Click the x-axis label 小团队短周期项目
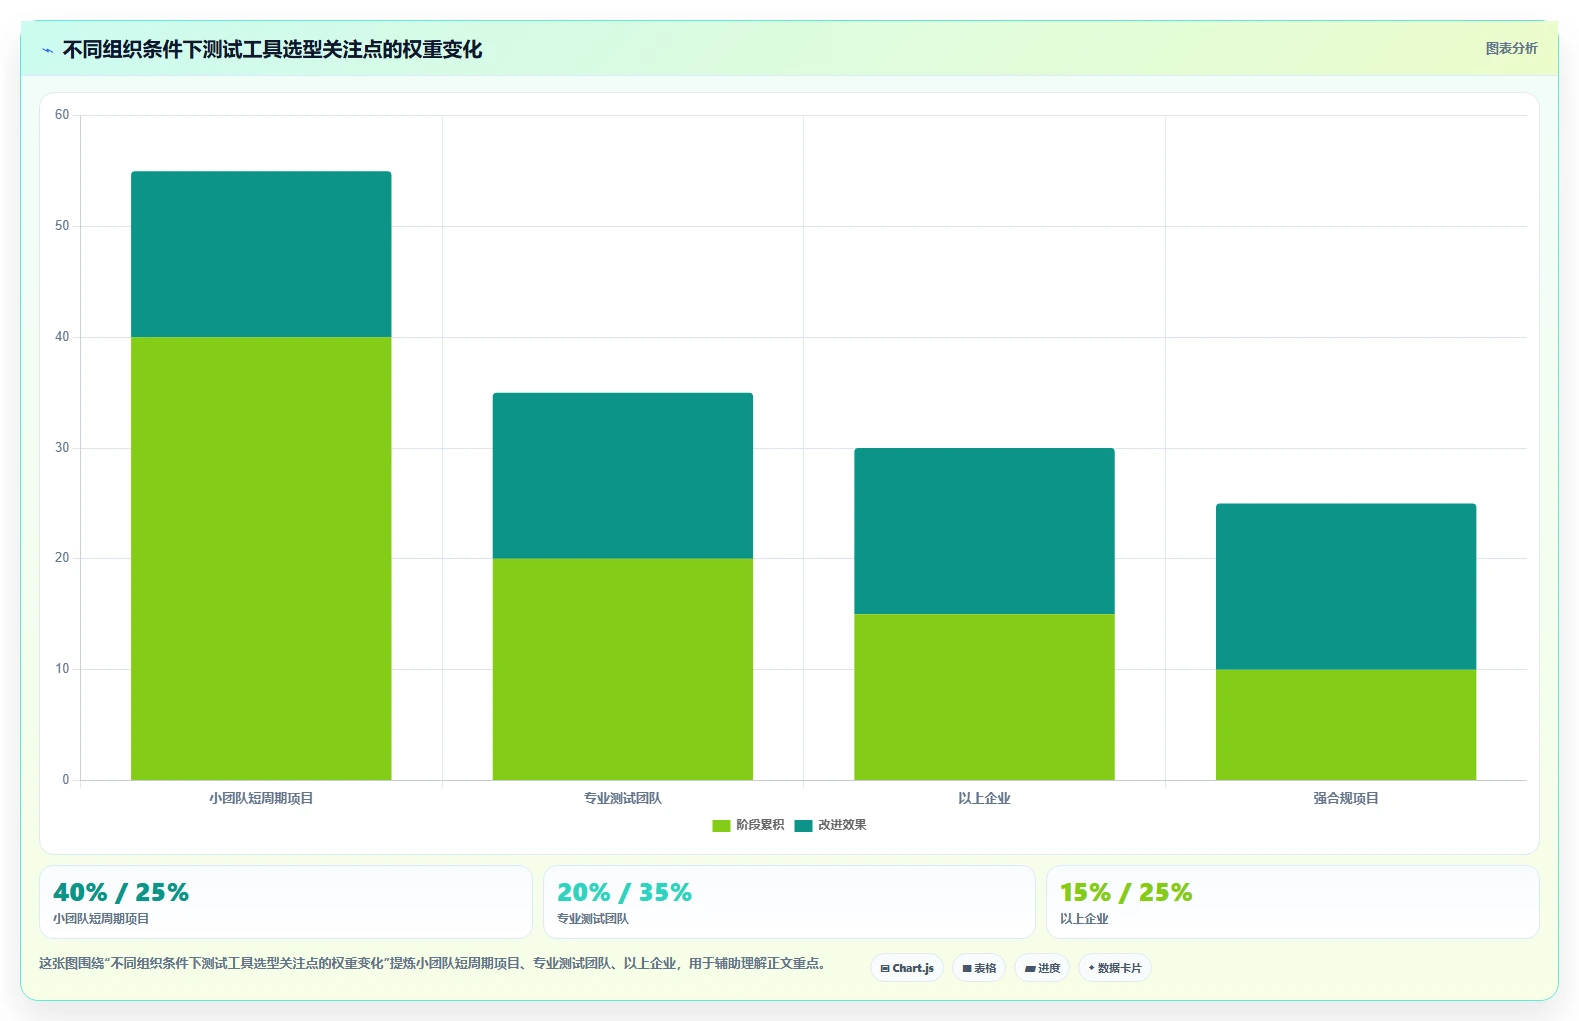This screenshot has width=1579, height=1021. 261,798
